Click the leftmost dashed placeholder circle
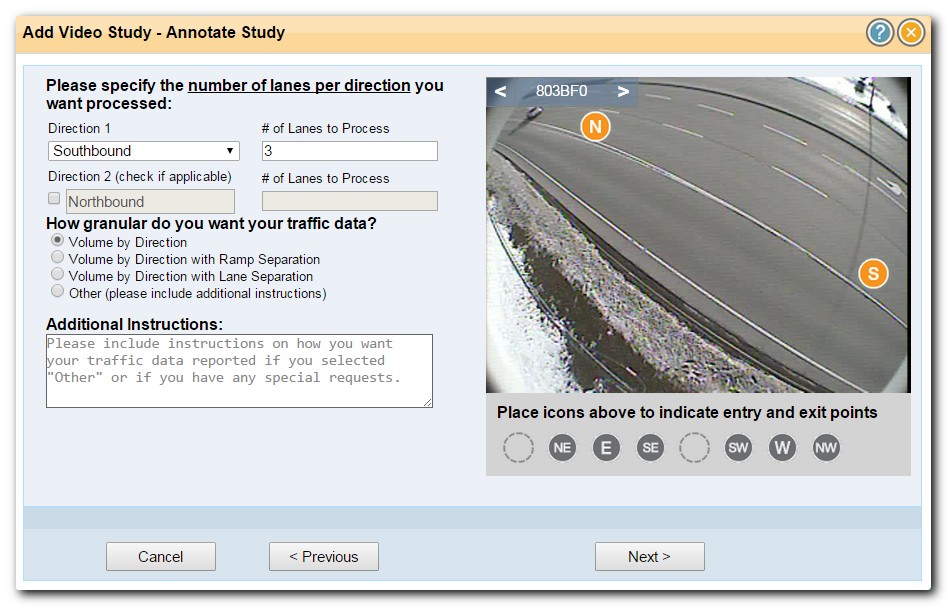This screenshot has width=948, height=607. pos(518,447)
